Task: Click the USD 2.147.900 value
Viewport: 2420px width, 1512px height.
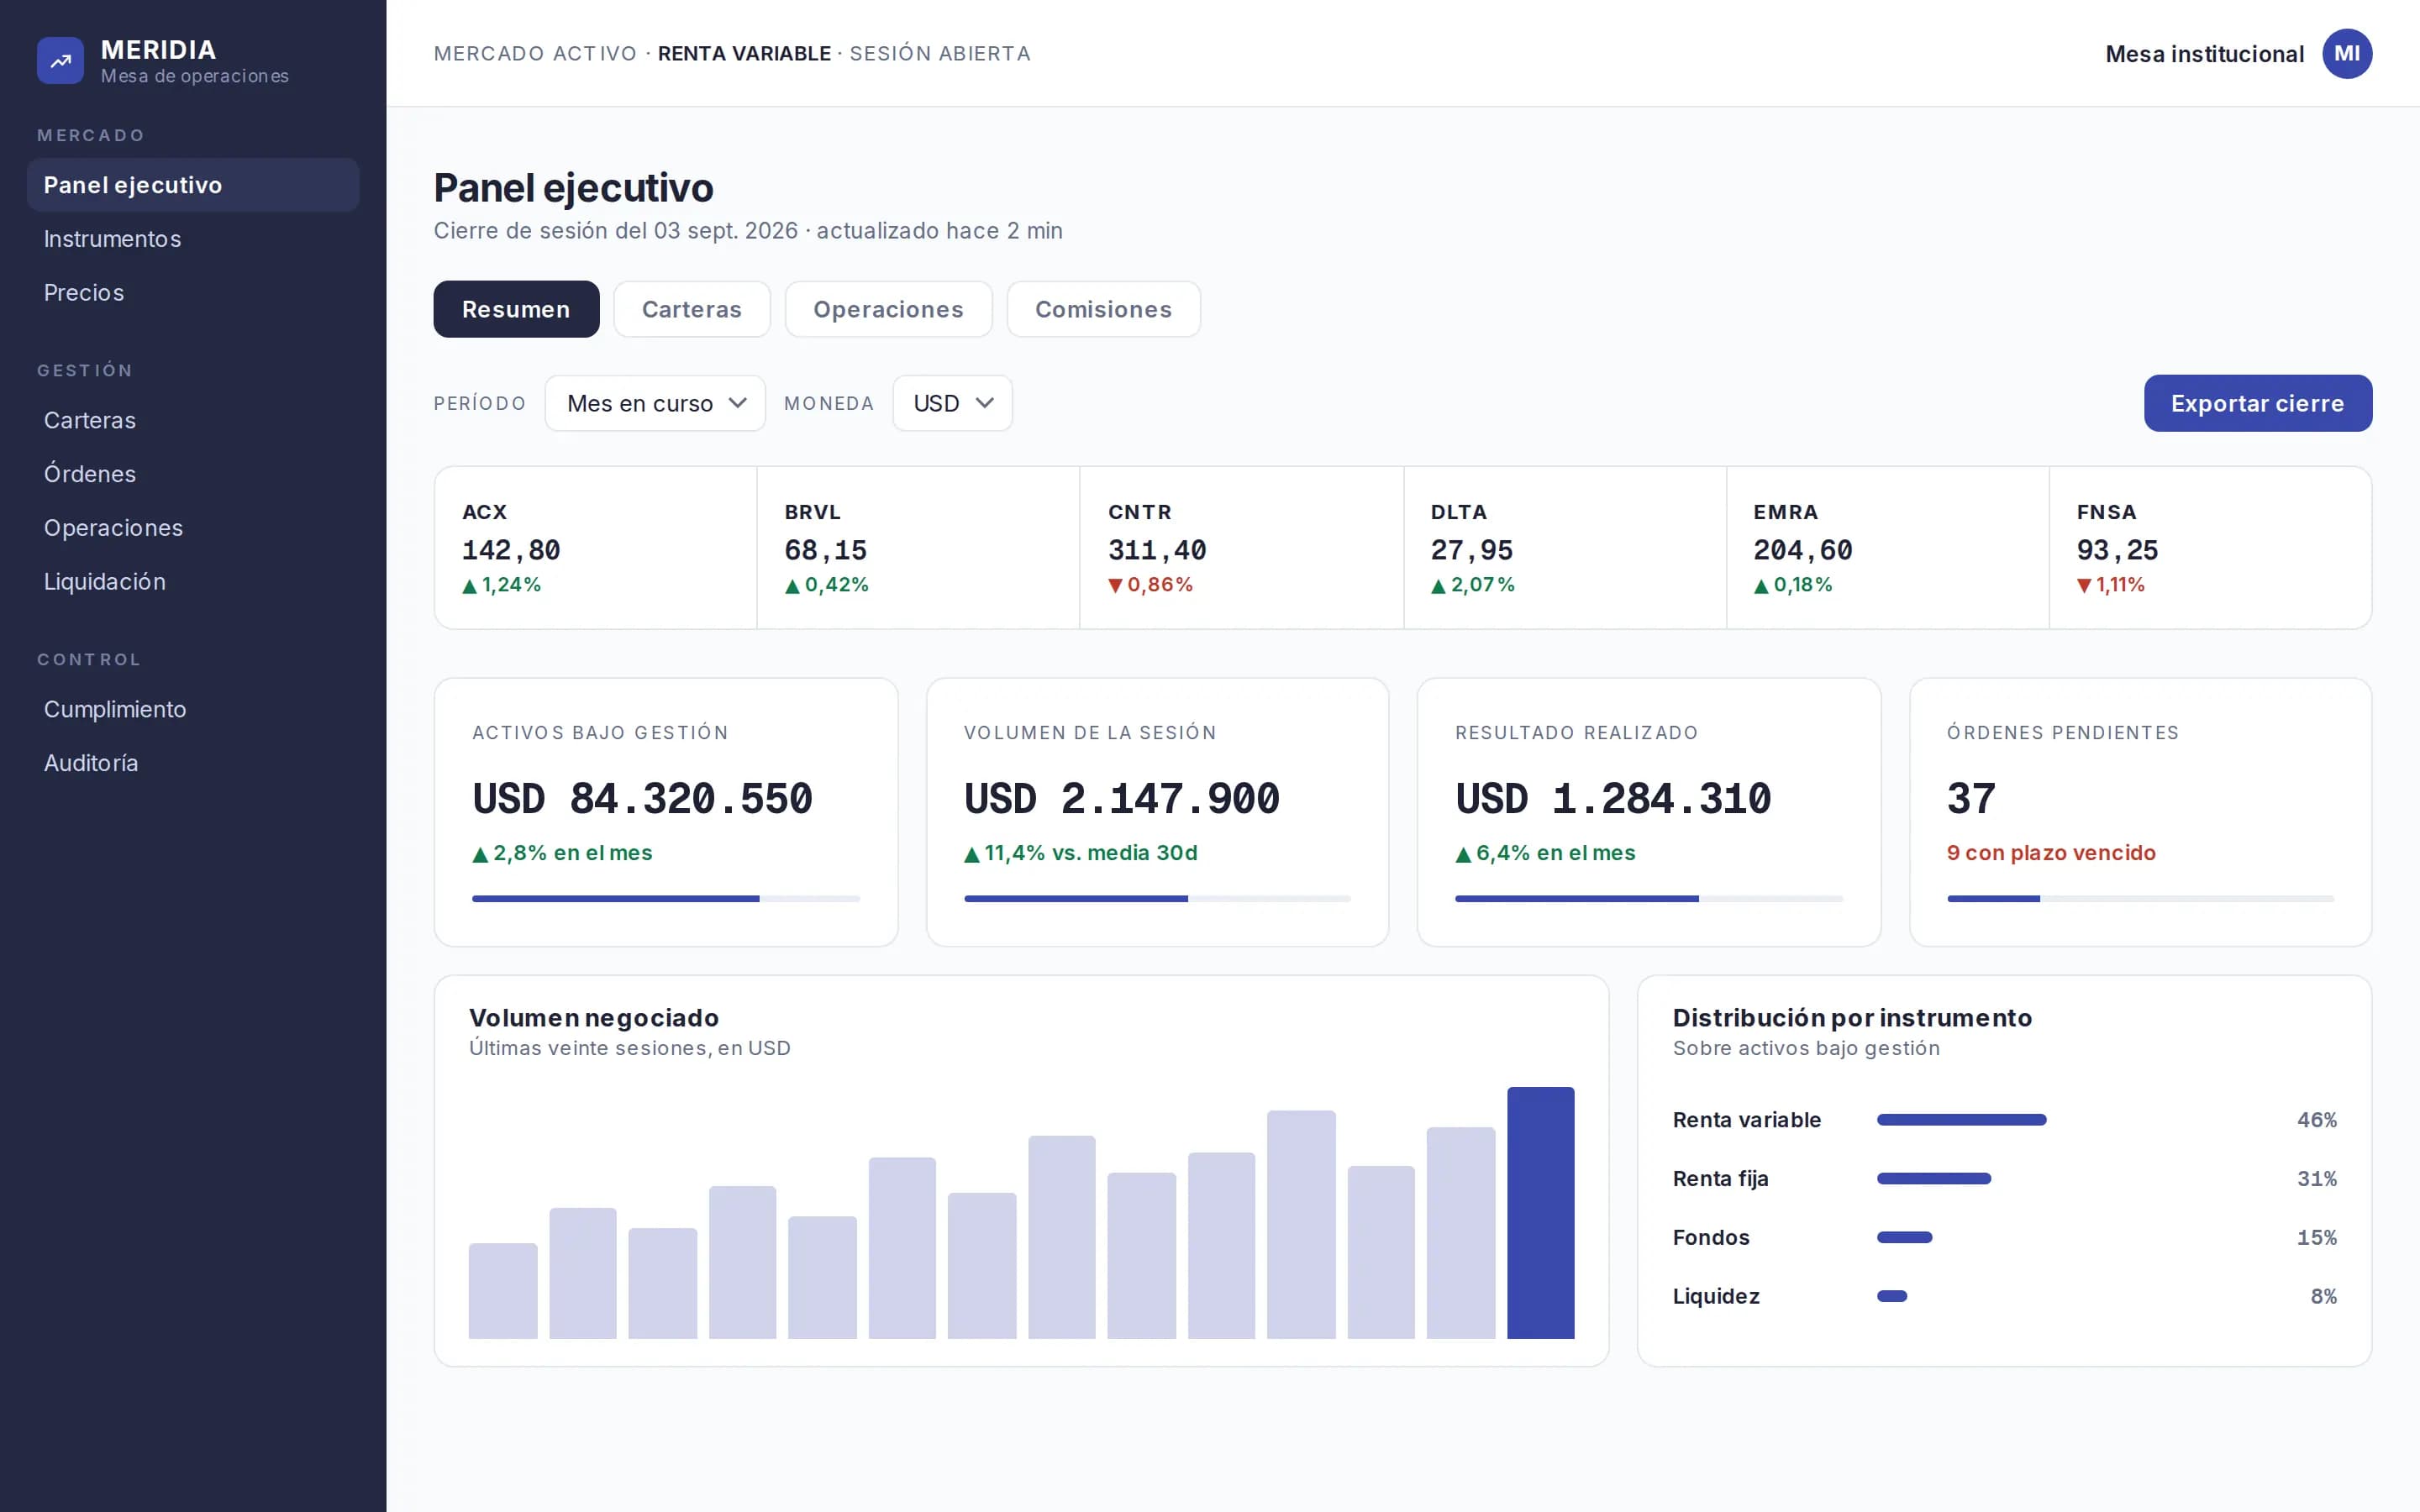Action: coord(1121,799)
